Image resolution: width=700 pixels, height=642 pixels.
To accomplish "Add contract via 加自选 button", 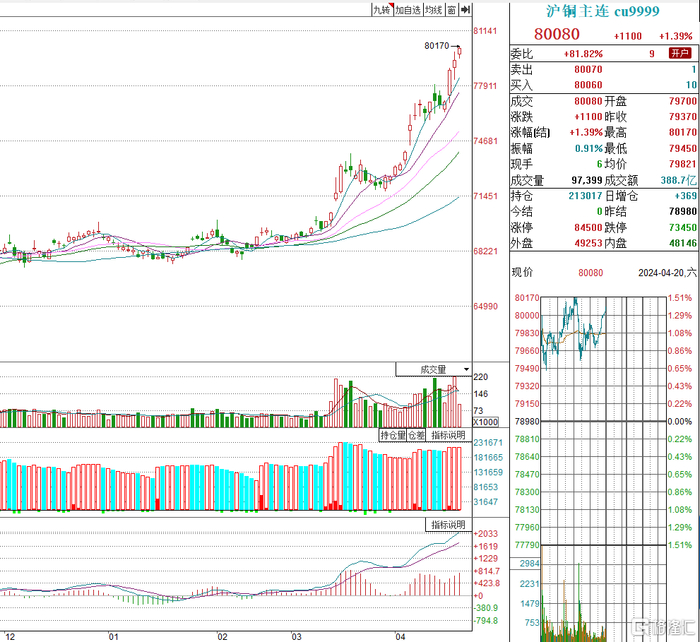I will 408,10.
